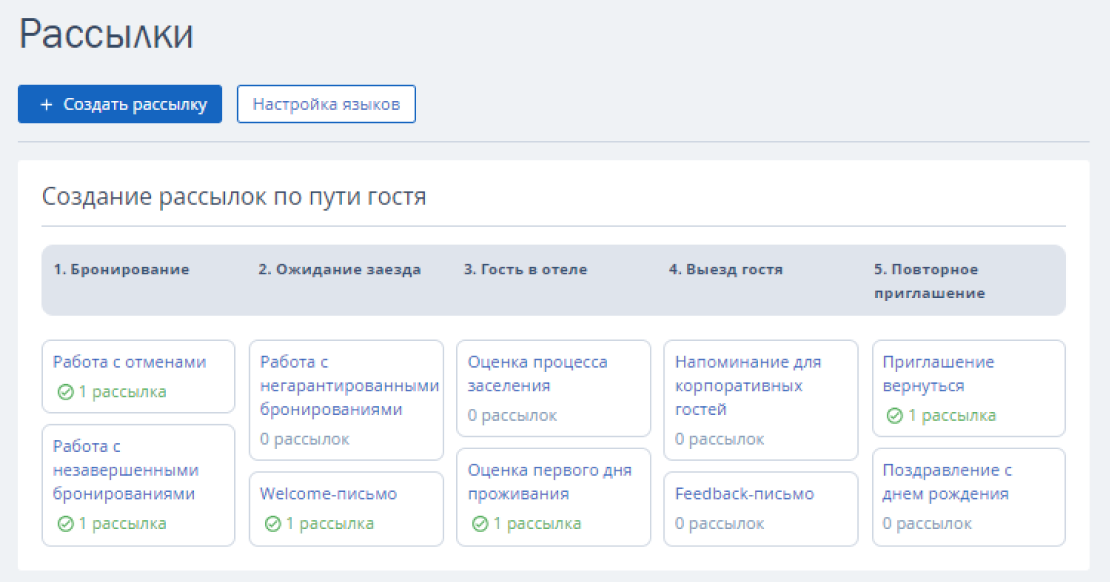Click checkmark icon under Оценка первого дня проживания
1110x582 pixels.
pyautogui.click(x=480, y=523)
